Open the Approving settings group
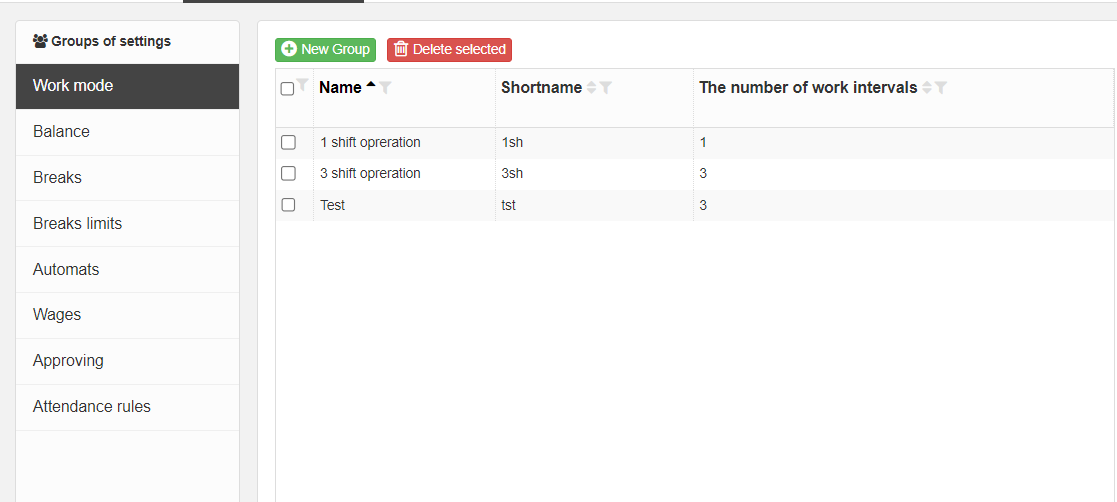This screenshot has width=1117, height=502. (x=128, y=361)
